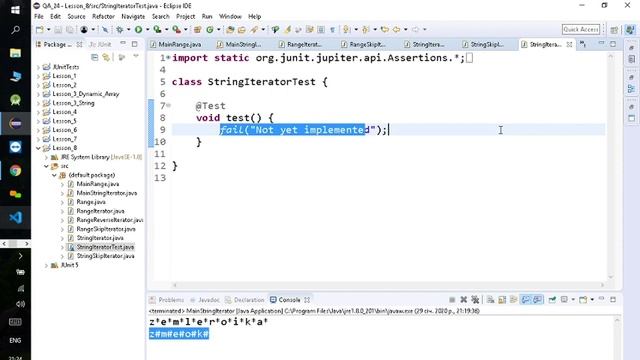Click the Back navigation arrow icon

pyautogui.click(x=396, y=29)
